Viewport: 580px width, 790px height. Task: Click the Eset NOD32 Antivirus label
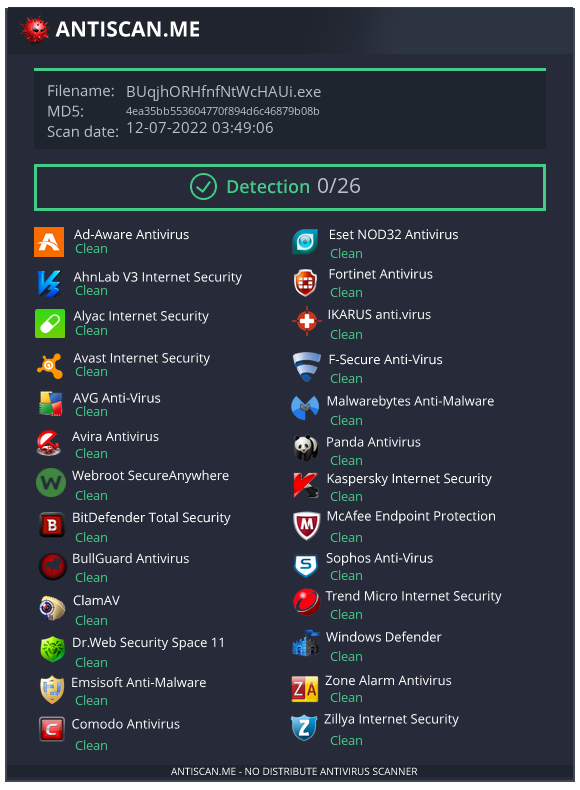coord(394,234)
